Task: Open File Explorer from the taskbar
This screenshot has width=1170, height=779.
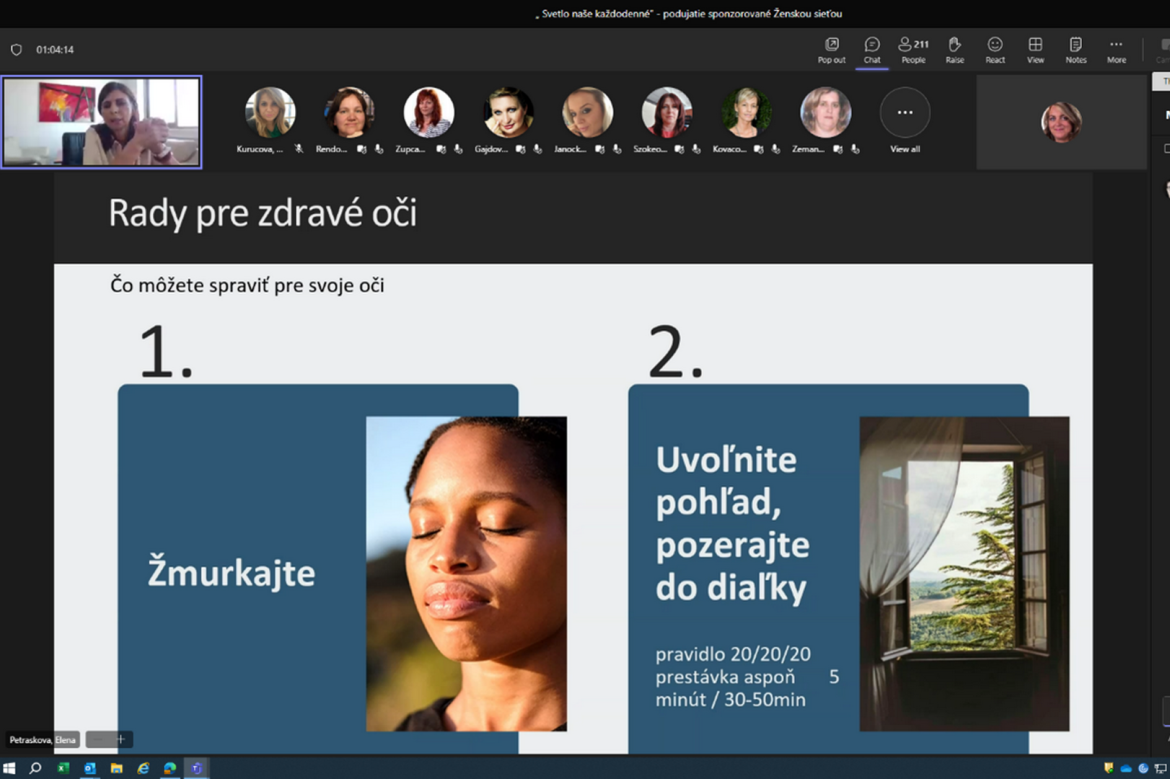Action: point(116,768)
